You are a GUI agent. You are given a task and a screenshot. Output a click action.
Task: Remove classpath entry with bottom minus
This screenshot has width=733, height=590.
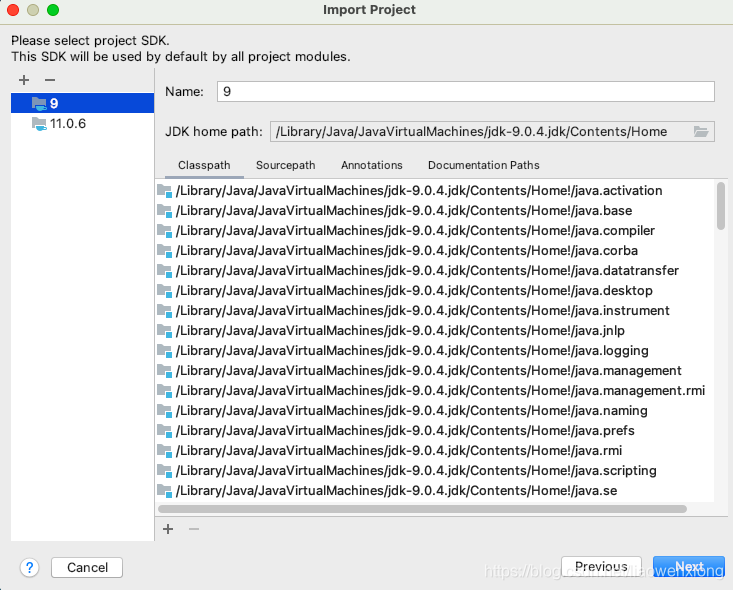(194, 529)
